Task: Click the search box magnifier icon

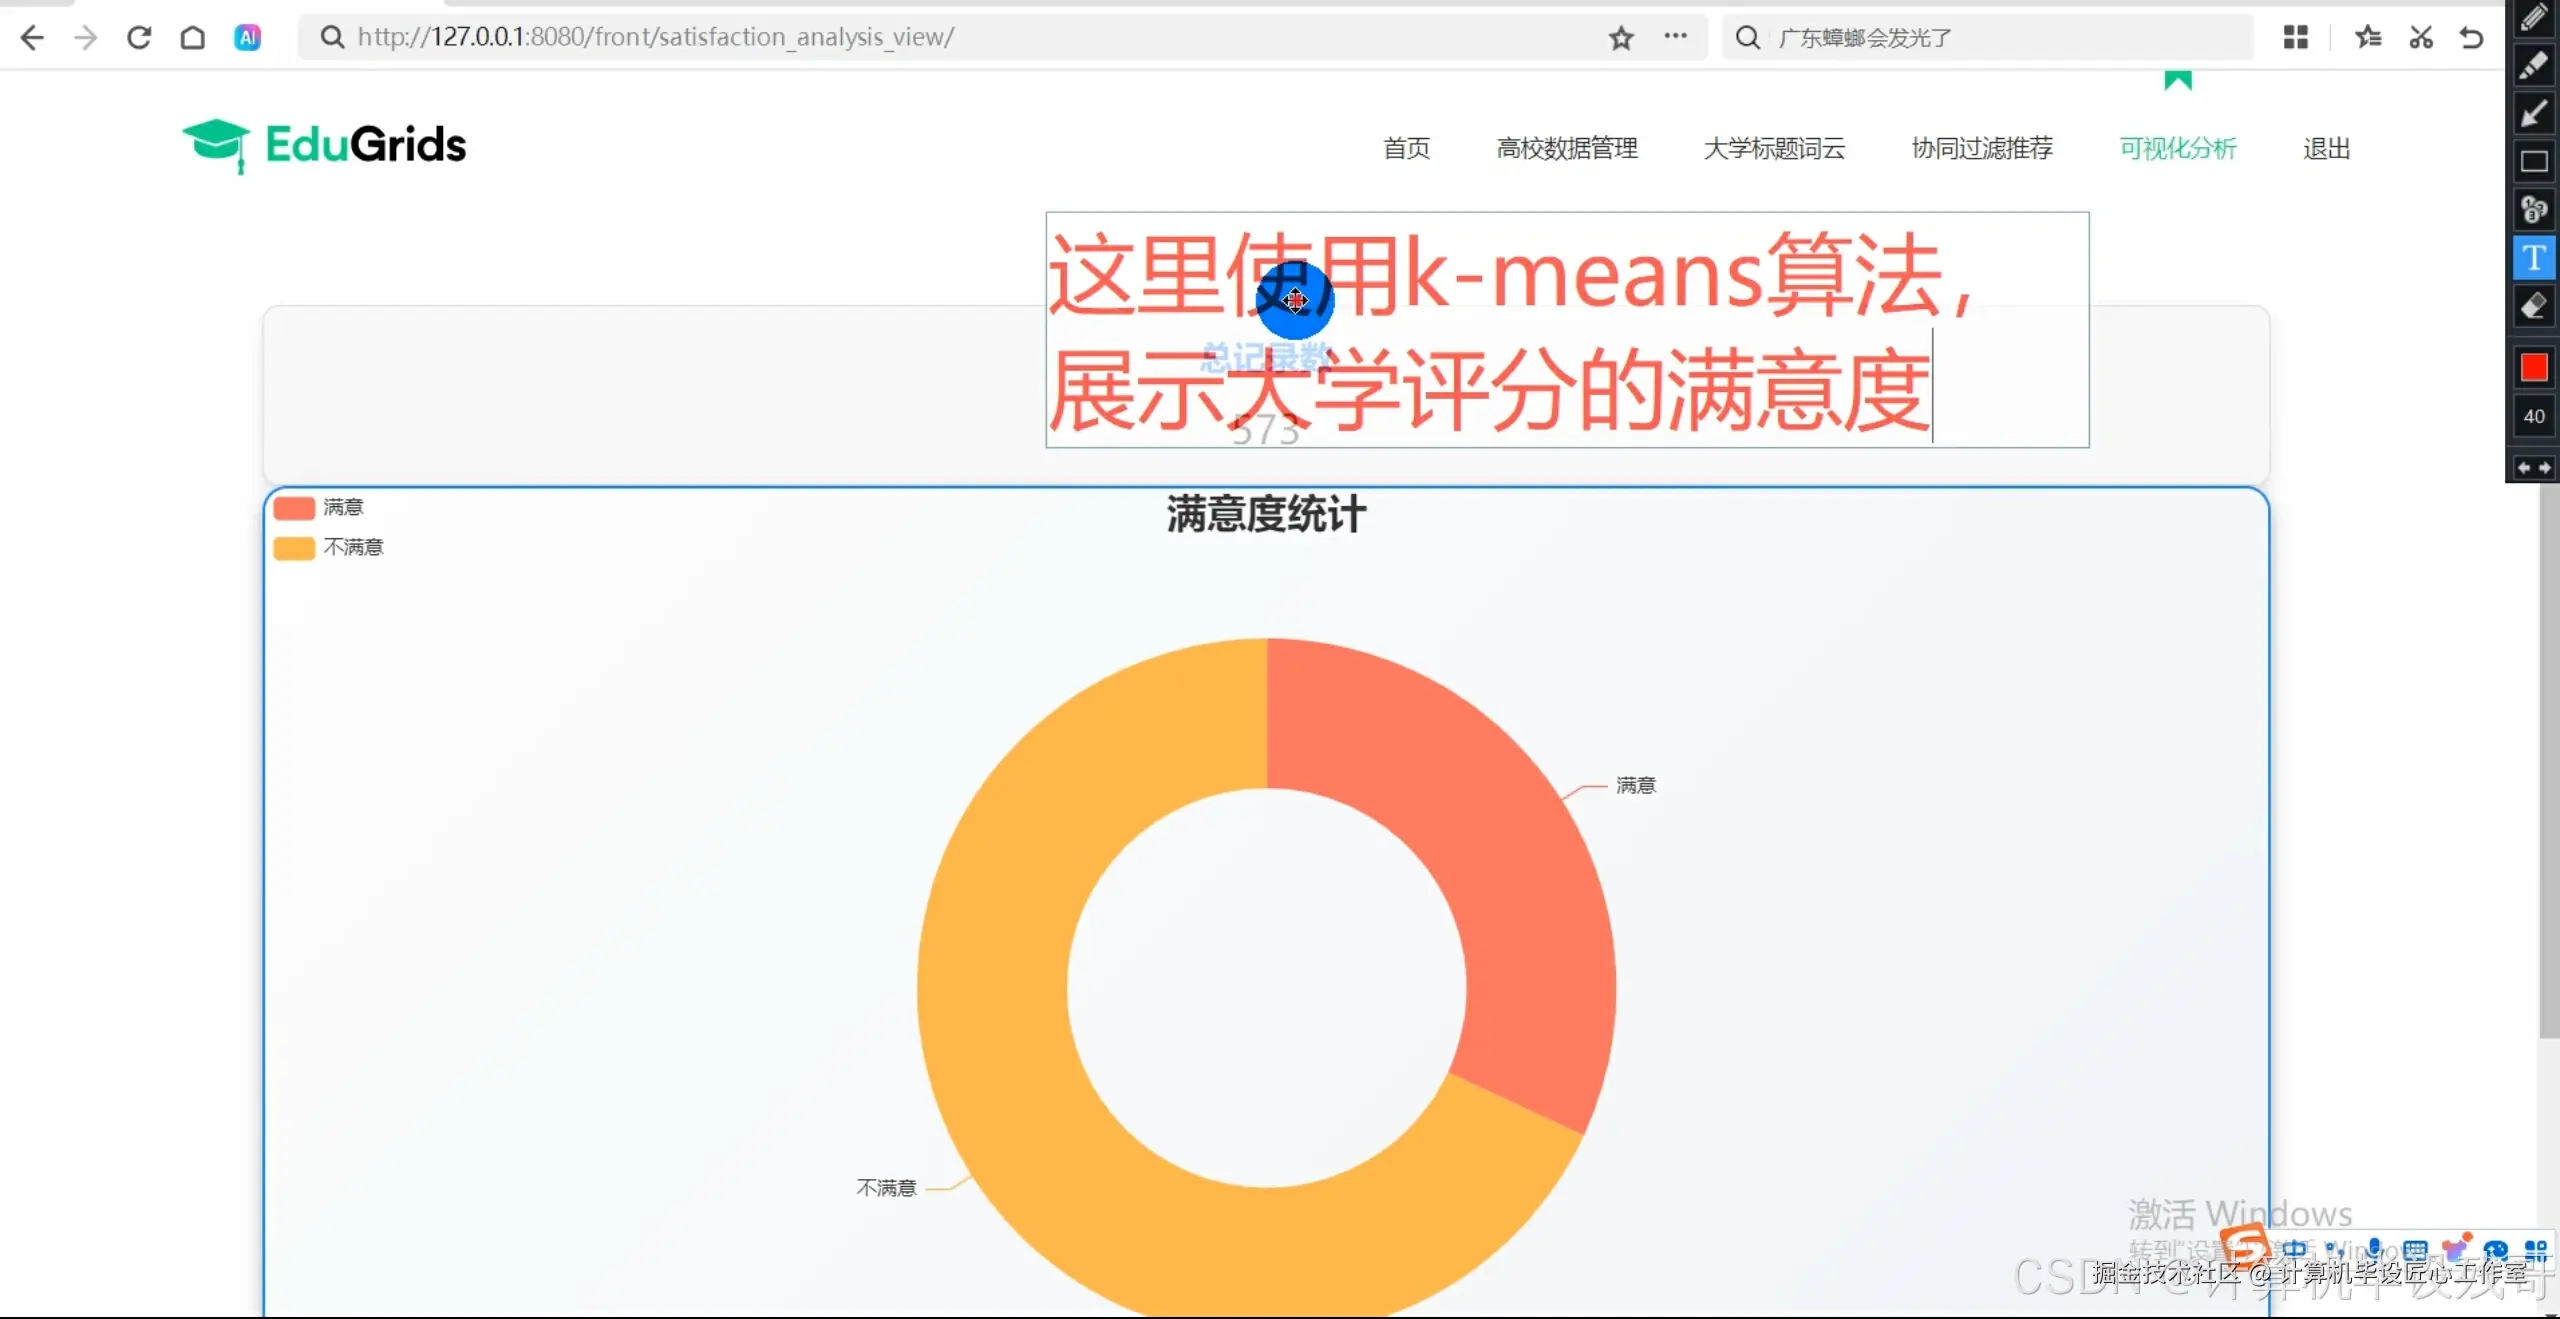Action: 1747,38
